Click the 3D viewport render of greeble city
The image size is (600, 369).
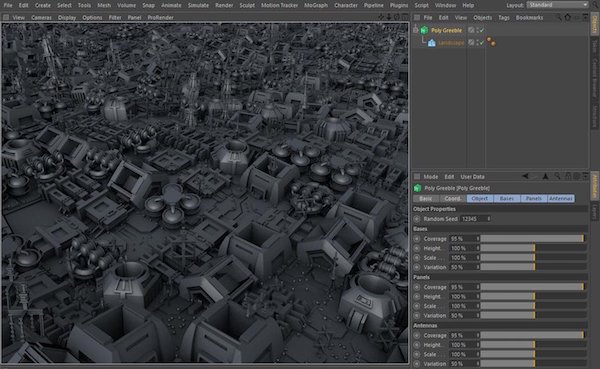click(x=205, y=193)
